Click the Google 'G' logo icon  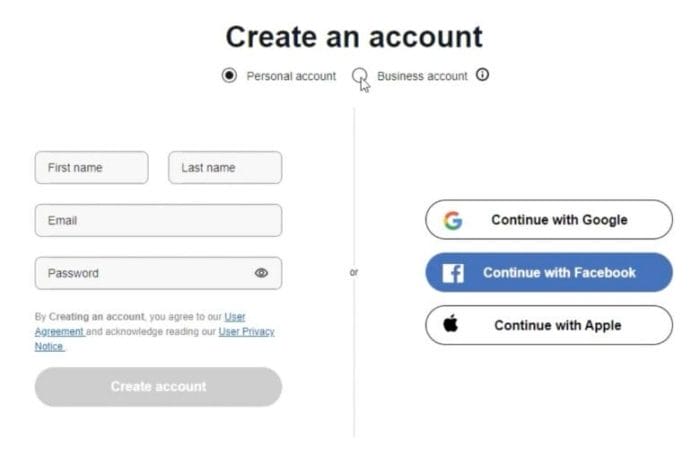453,220
